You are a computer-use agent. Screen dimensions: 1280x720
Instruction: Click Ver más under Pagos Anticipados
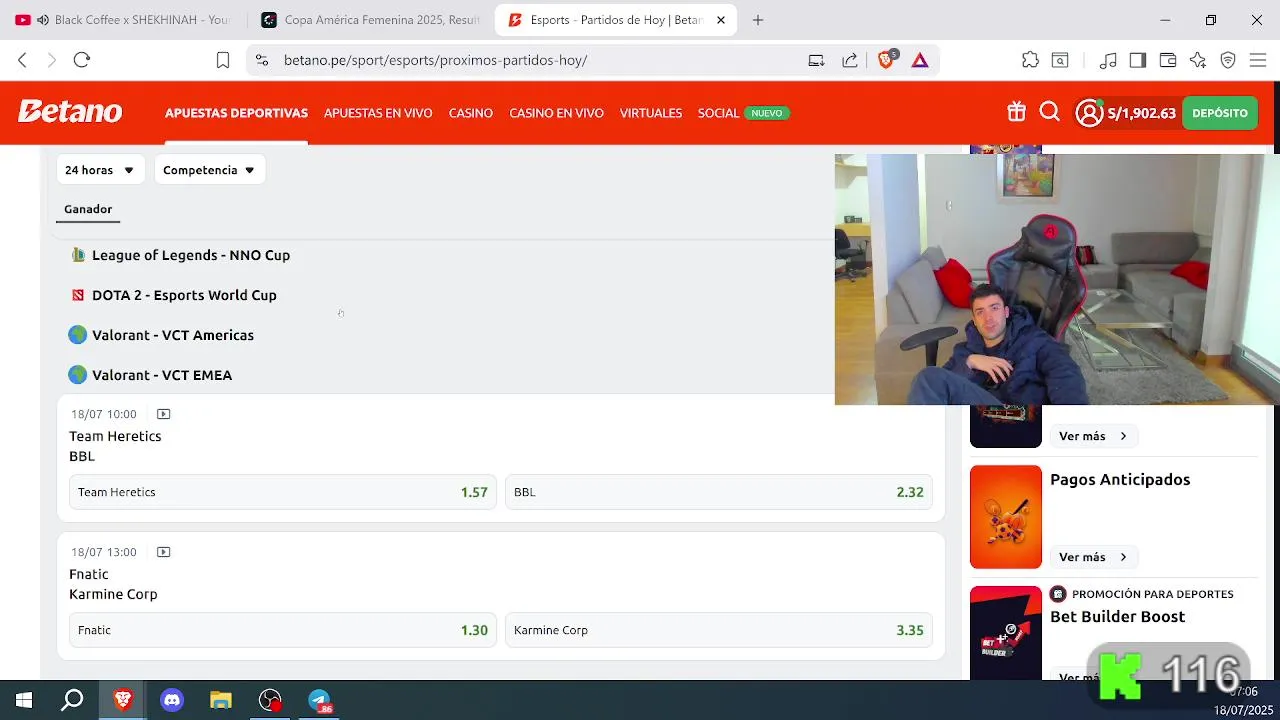1093,557
